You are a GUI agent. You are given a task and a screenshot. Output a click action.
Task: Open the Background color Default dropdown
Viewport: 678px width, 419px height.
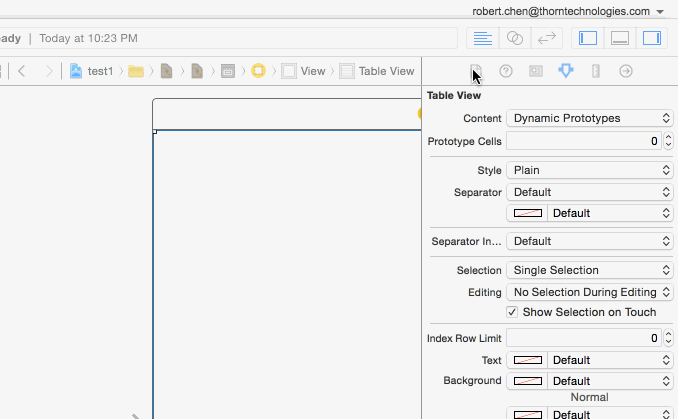click(611, 381)
